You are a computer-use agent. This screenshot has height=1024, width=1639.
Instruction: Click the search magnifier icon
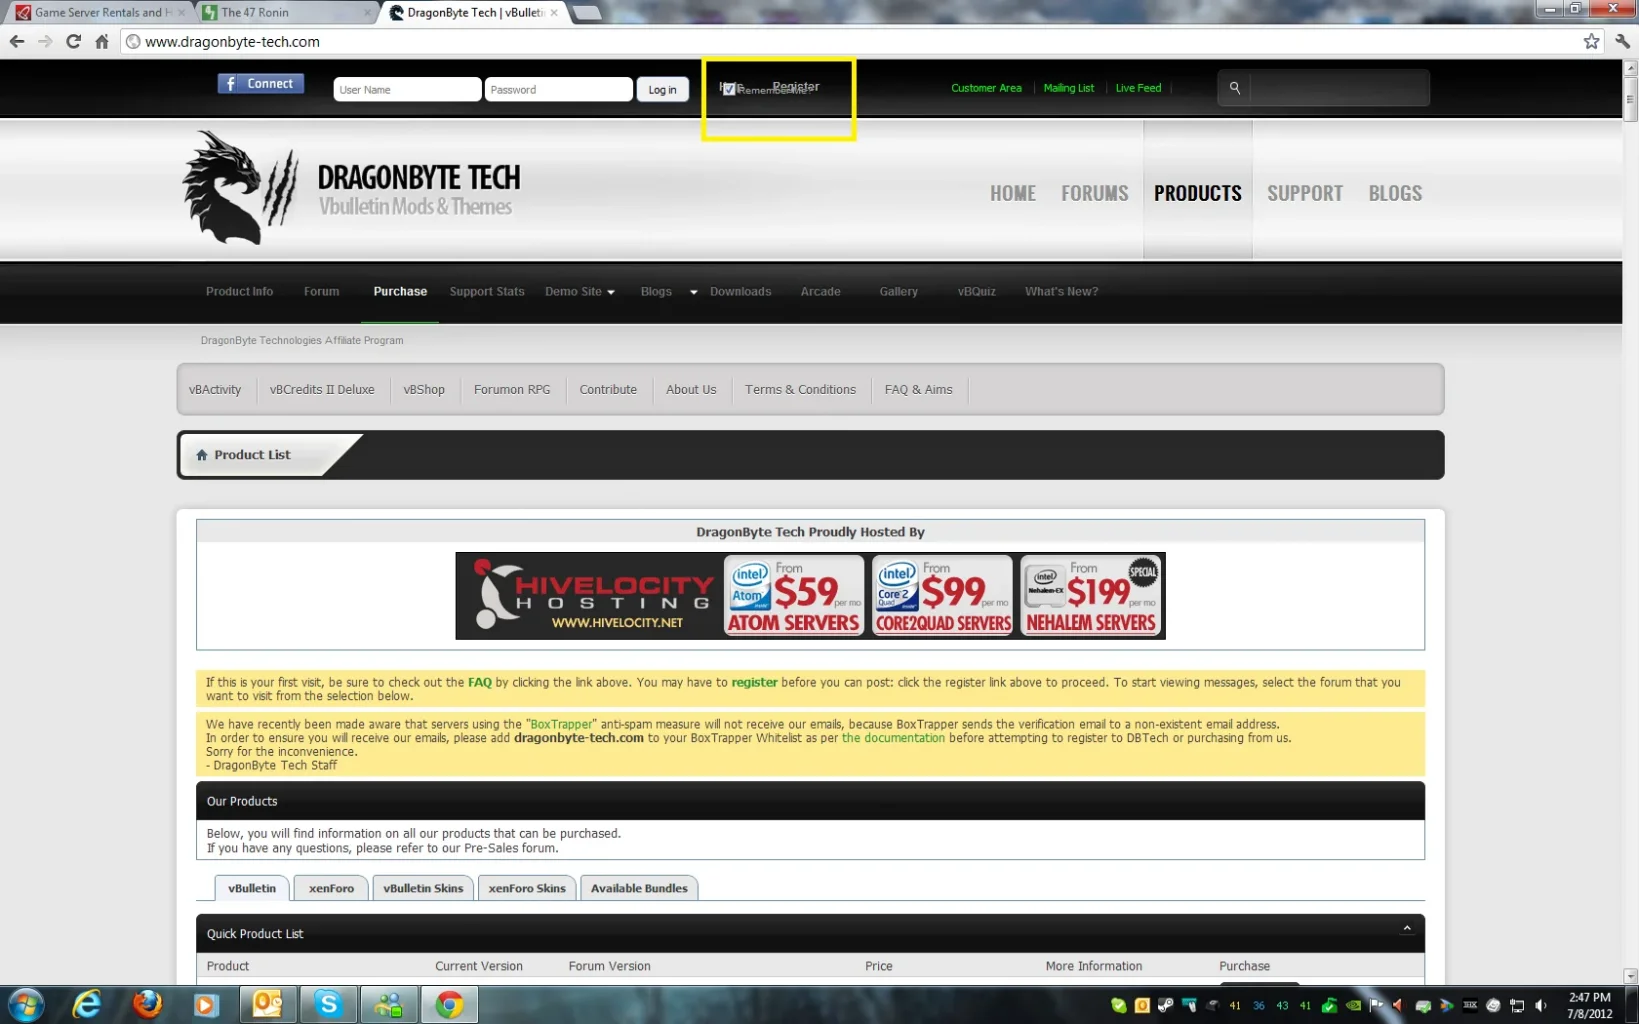click(1235, 88)
